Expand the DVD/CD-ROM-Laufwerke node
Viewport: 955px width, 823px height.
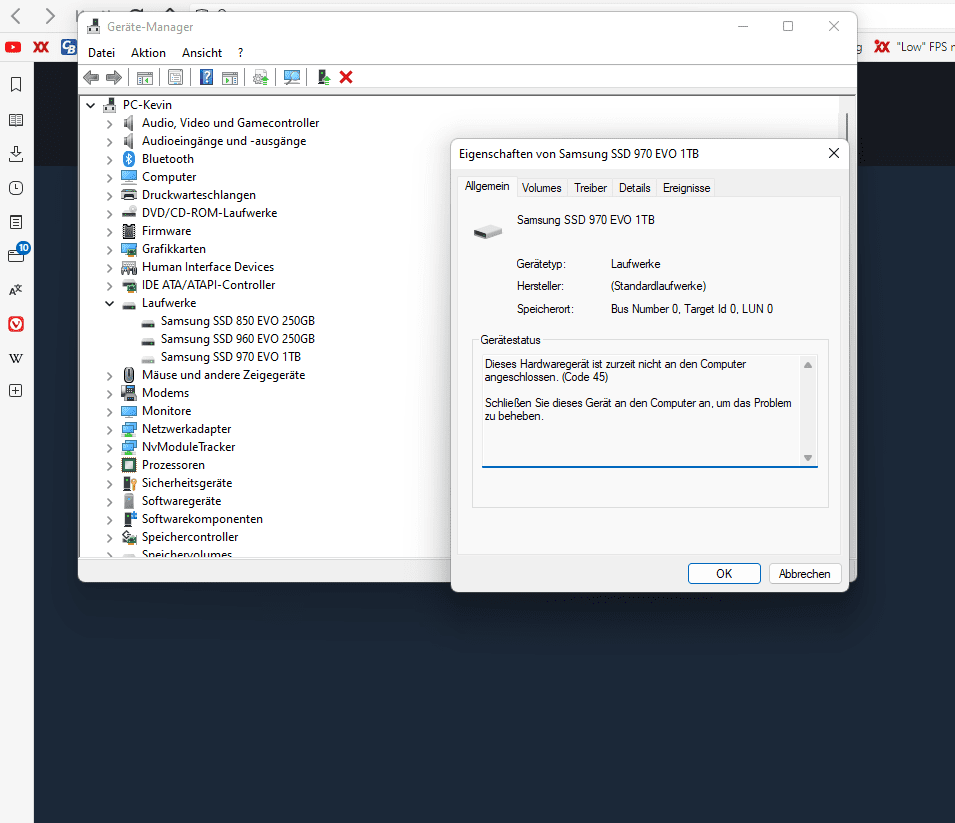(110, 214)
